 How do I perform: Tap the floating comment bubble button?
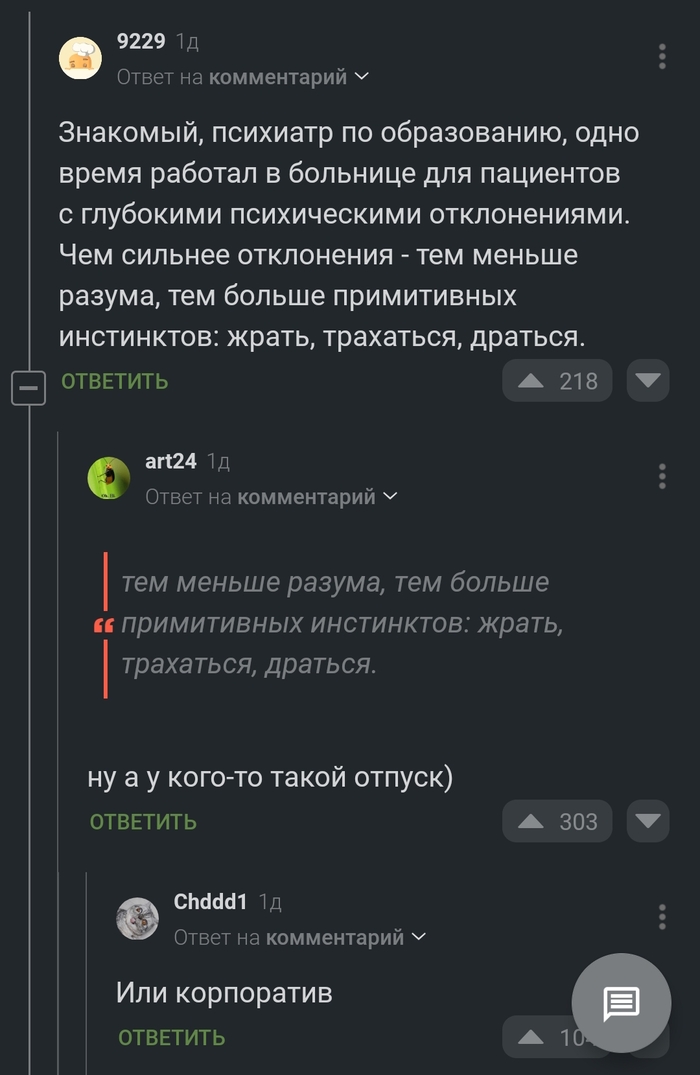pyautogui.click(x=621, y=1004)
